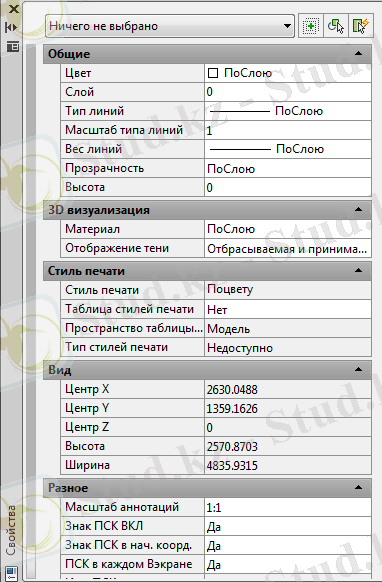The width and height of the screenshot is (382, 582).
Task: Toggle Знак ПСК ВКЛ value Да
Action: (x=288, y=526)
